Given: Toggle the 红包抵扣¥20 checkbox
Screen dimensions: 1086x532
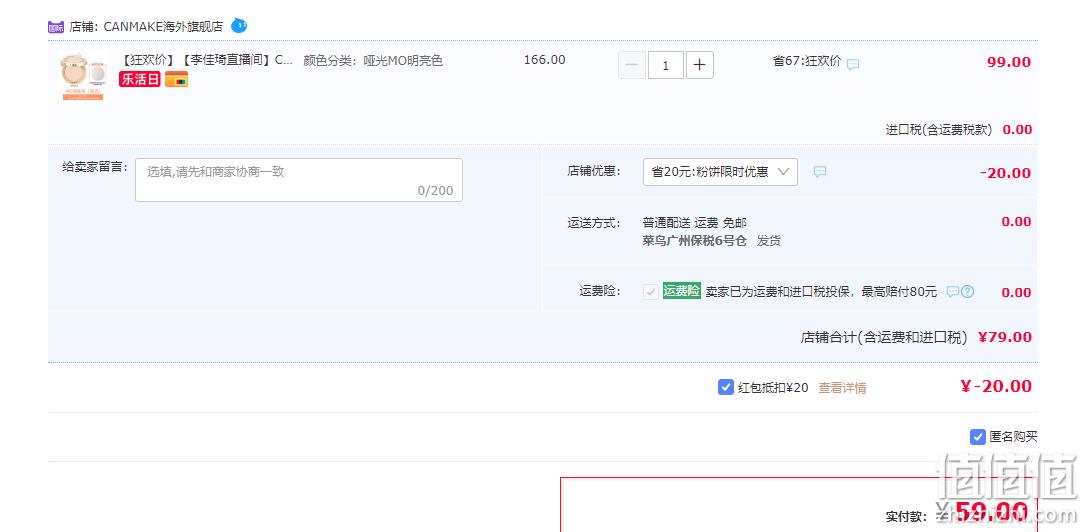Looking at the screenshot, I should [726, 387].
